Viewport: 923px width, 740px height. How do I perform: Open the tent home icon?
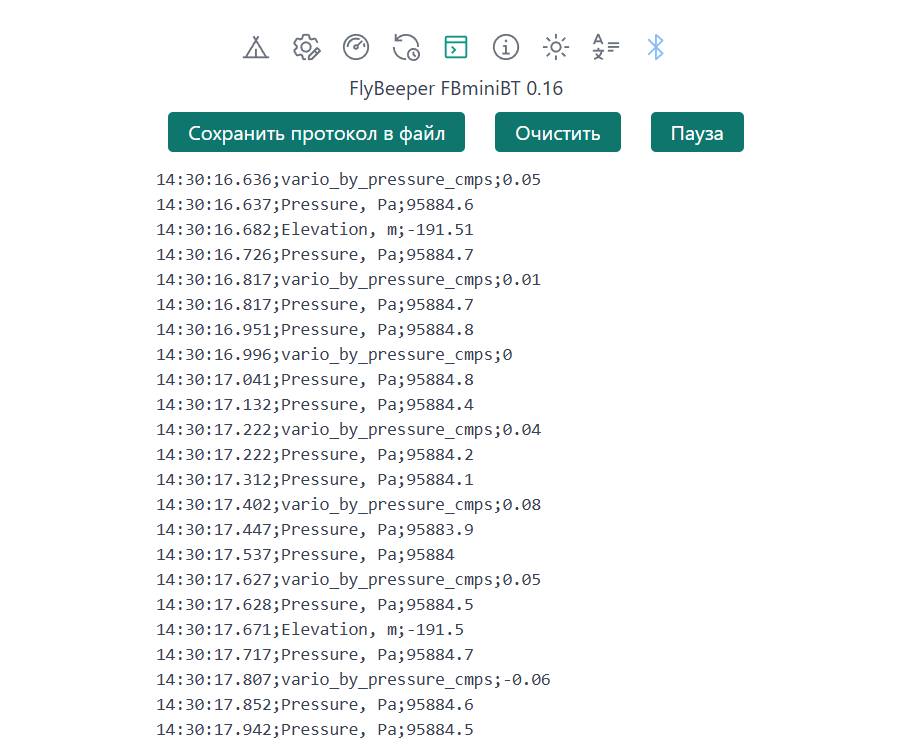click(257, 47)
